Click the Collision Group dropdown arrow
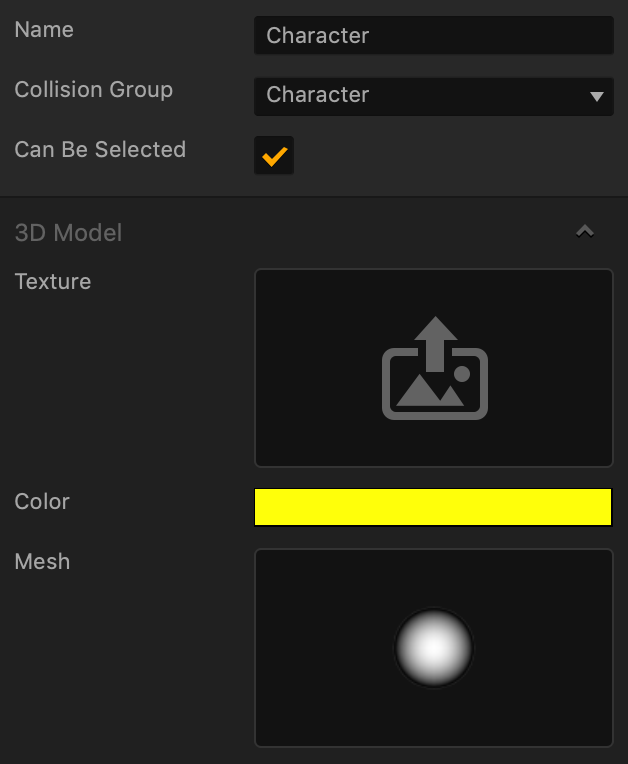 pyautogui.click(x=597, y=97)
